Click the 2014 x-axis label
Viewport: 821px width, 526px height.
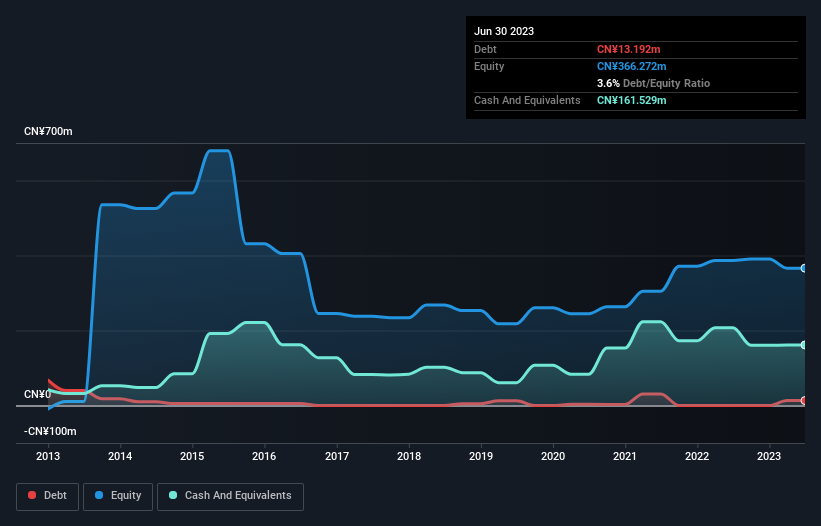pos(120,456)
